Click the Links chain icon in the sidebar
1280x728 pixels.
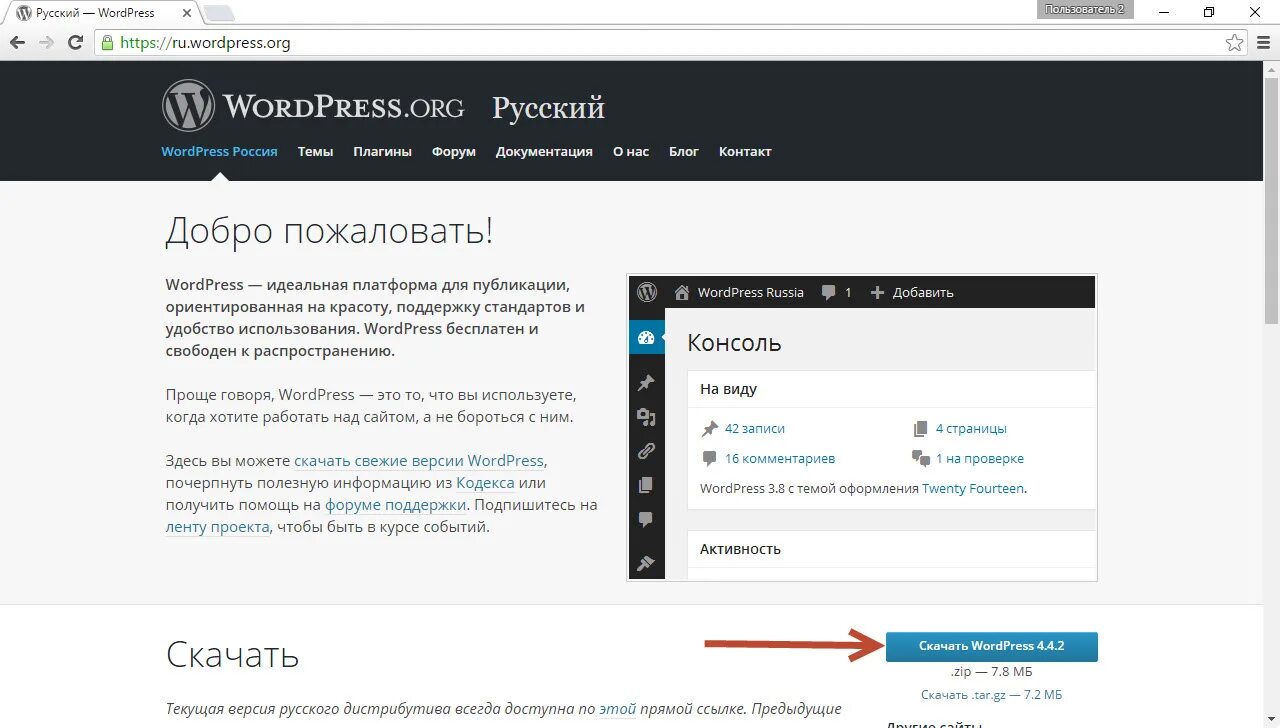(646, 451)
